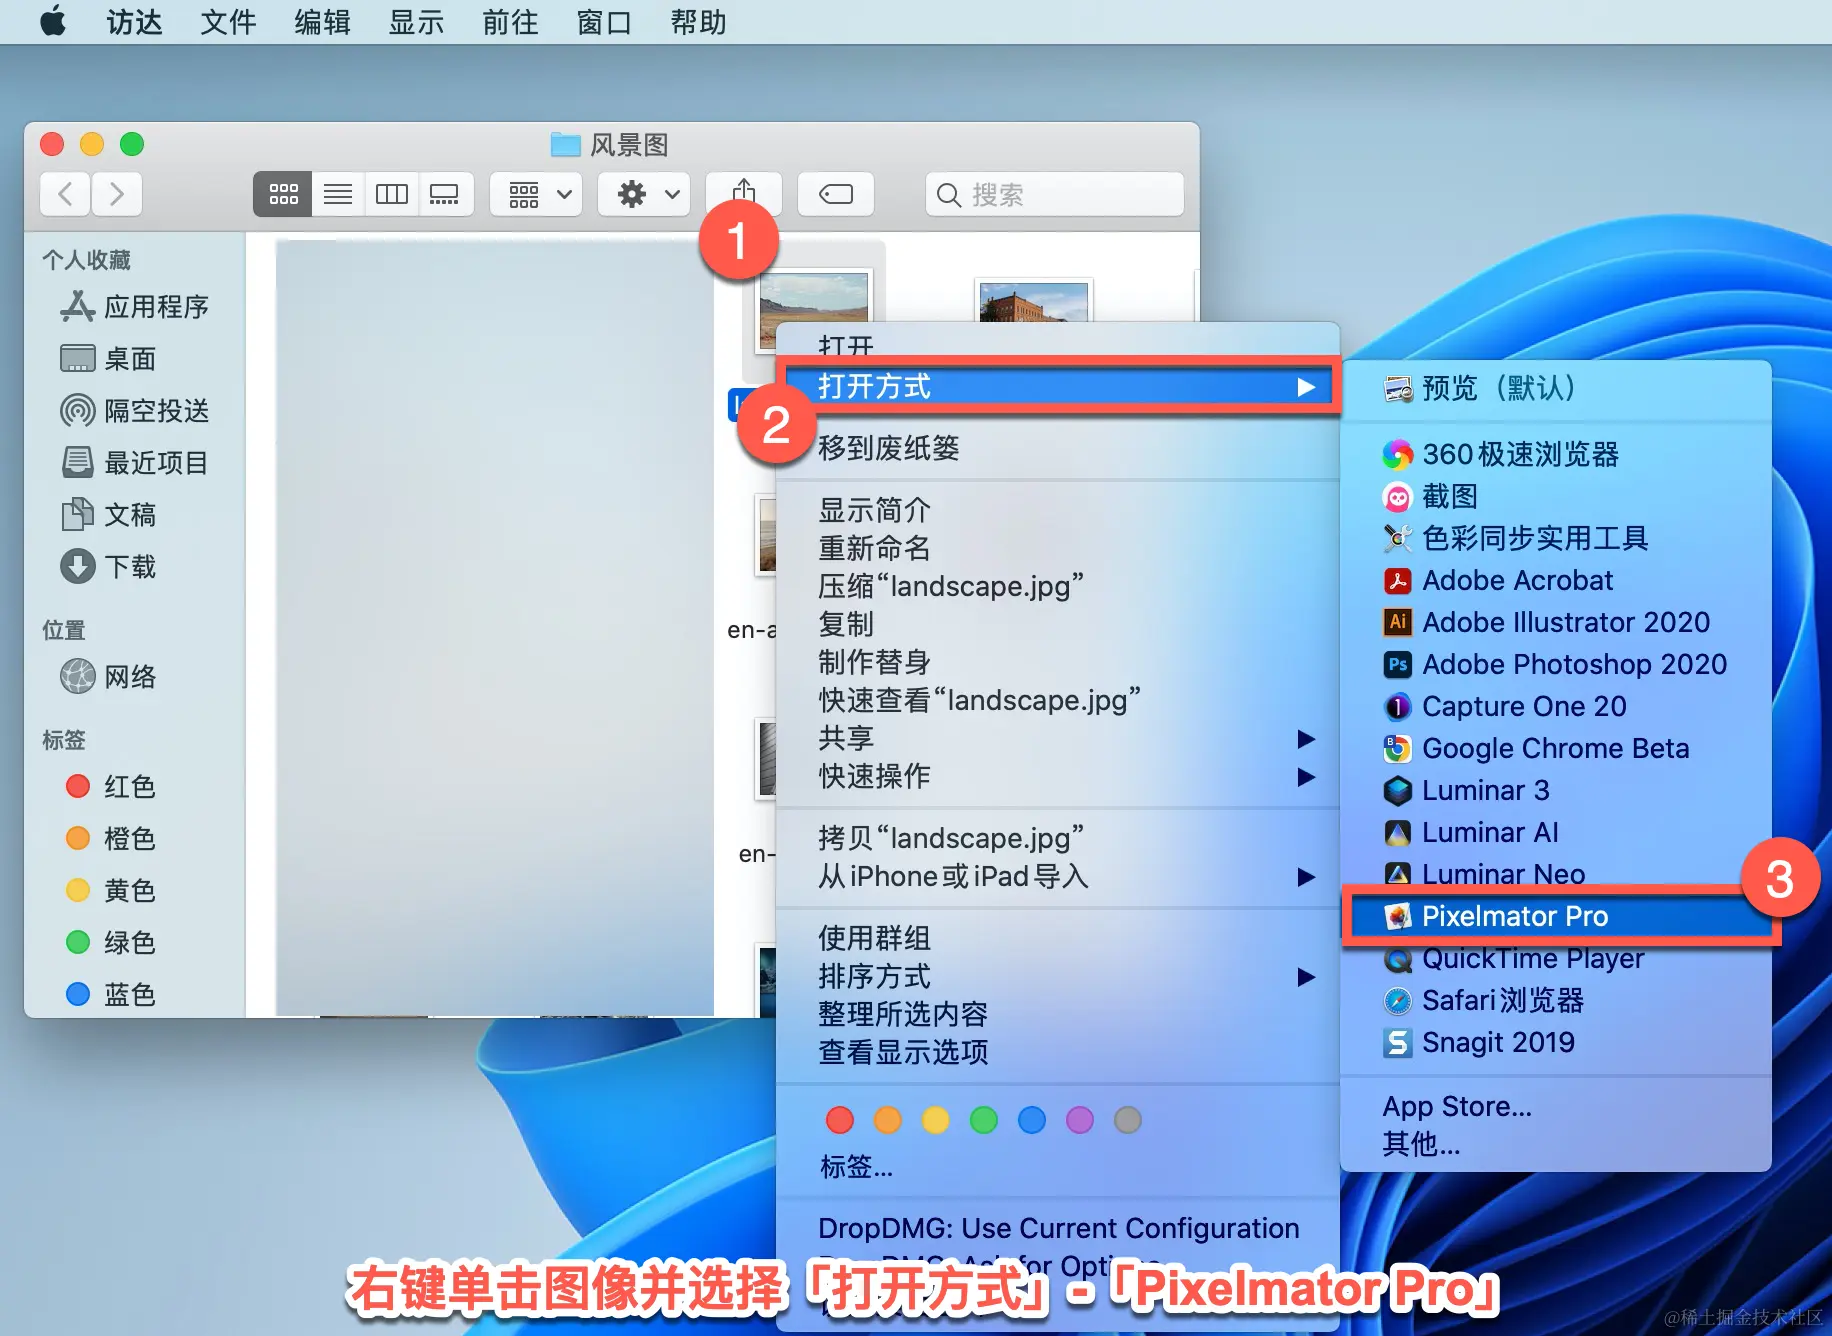The height and width of the screenshot is (1336, 1832).
Task: Go forward in Finder window
Action: pos(116,193)
